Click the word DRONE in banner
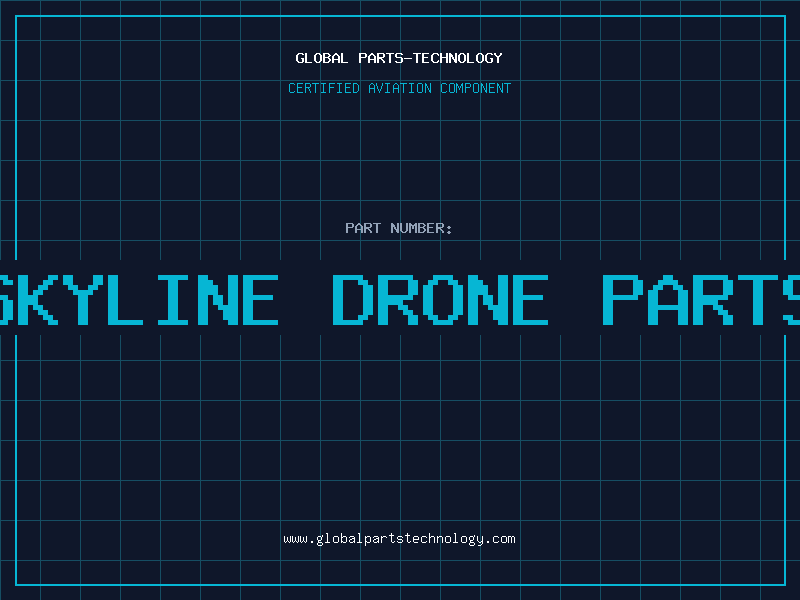Viewport: 800px width, 600px height. (x=440, y=299)
